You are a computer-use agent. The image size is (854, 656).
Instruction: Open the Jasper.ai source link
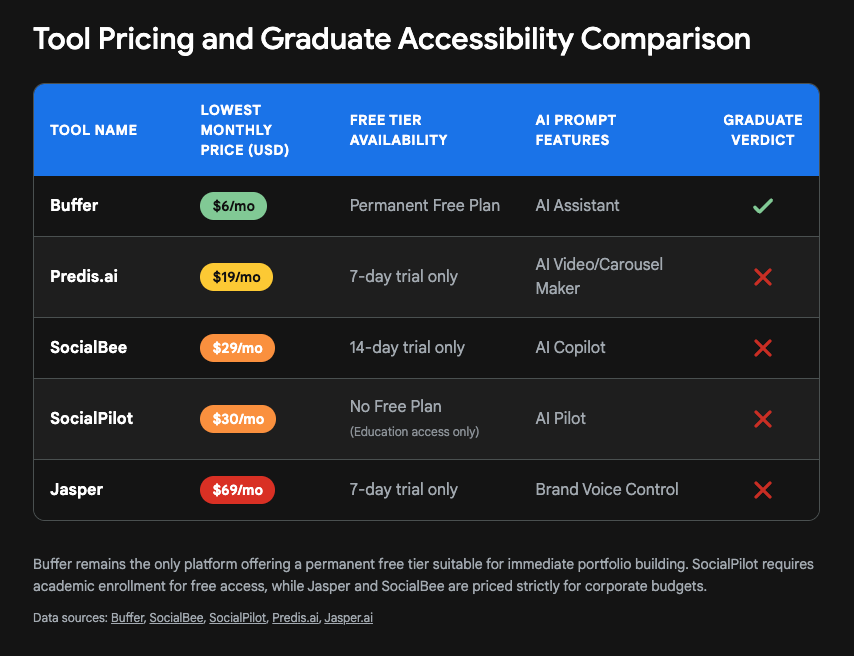click(x=349, y=618)
